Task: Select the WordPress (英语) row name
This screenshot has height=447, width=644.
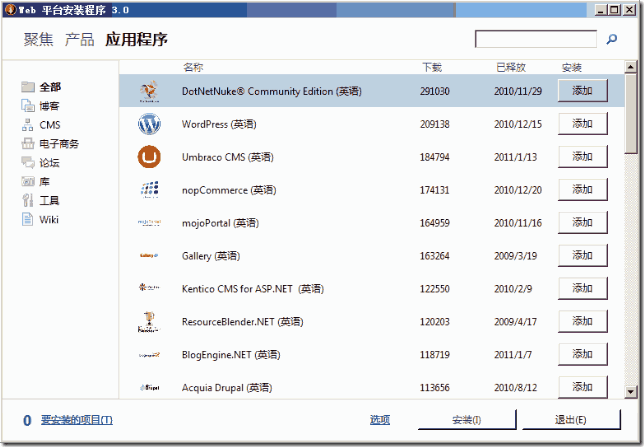Action: (x=219, y=124)
